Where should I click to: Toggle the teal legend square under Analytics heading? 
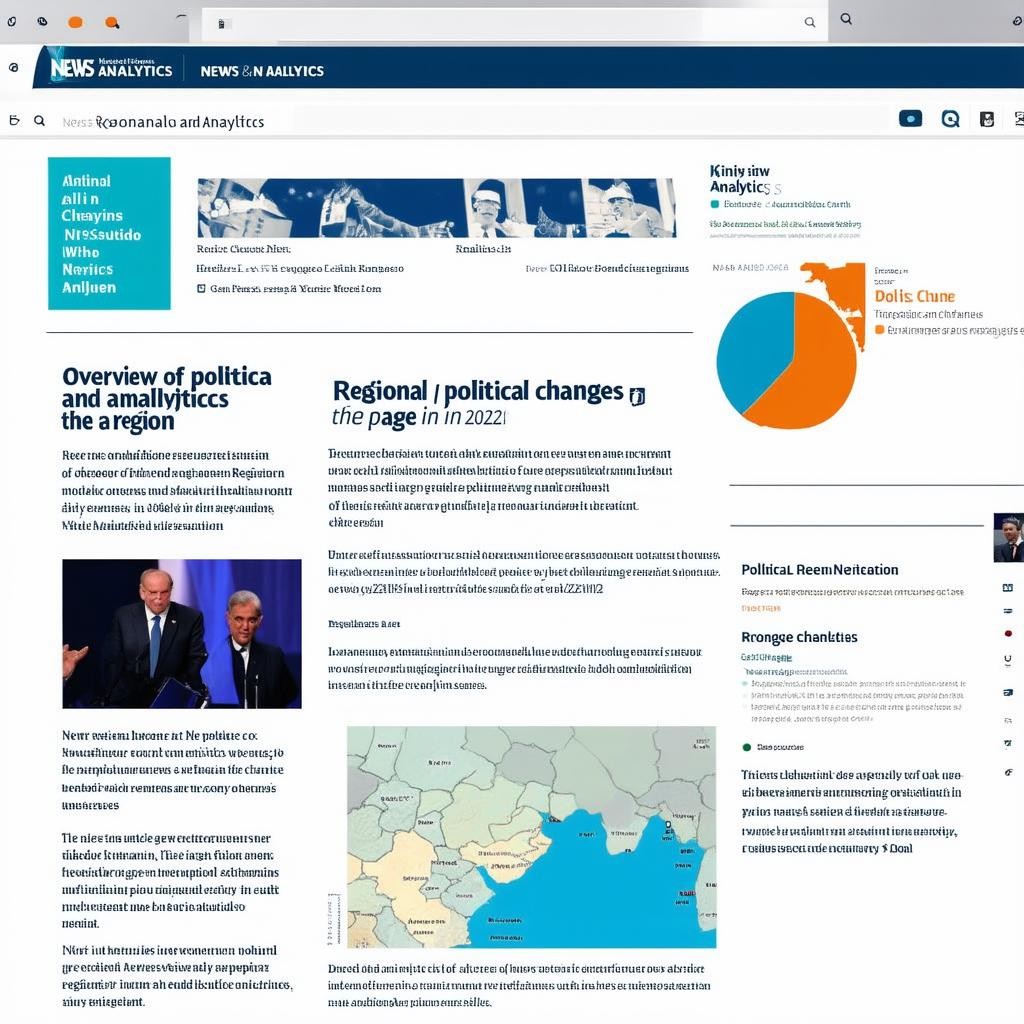point(714,204)
